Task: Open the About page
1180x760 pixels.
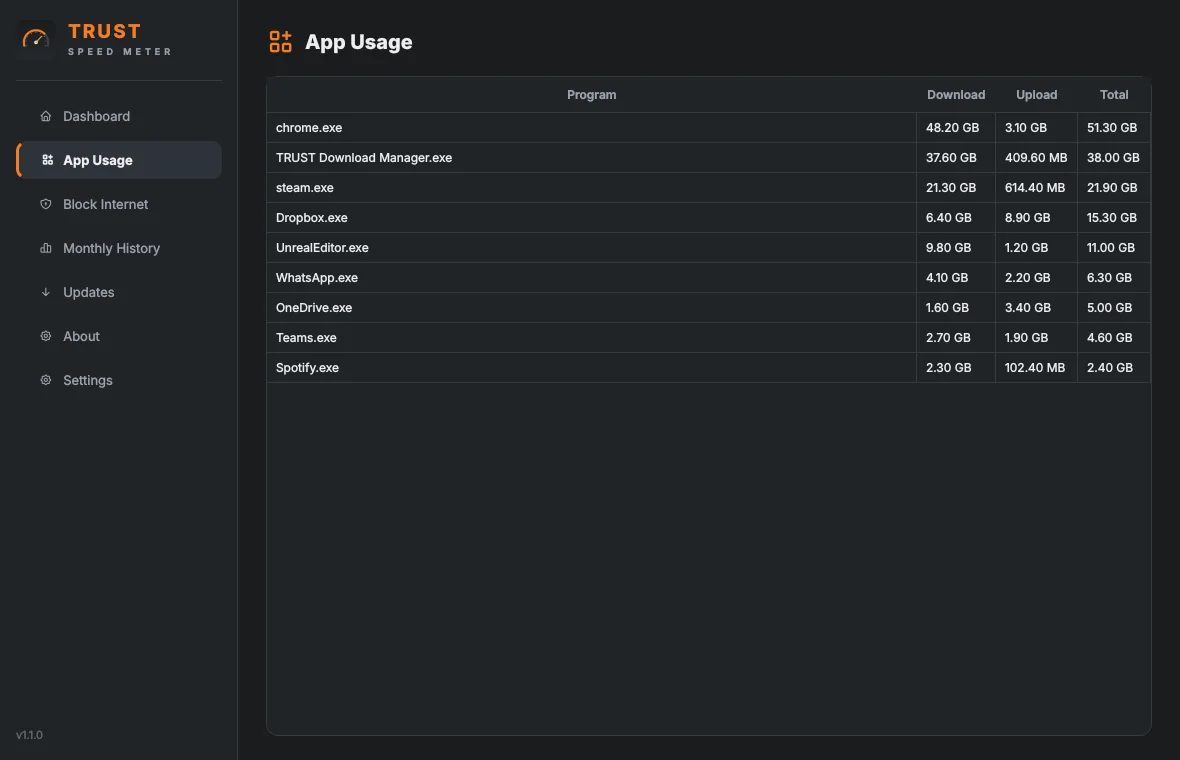Action: click(119, 336)
